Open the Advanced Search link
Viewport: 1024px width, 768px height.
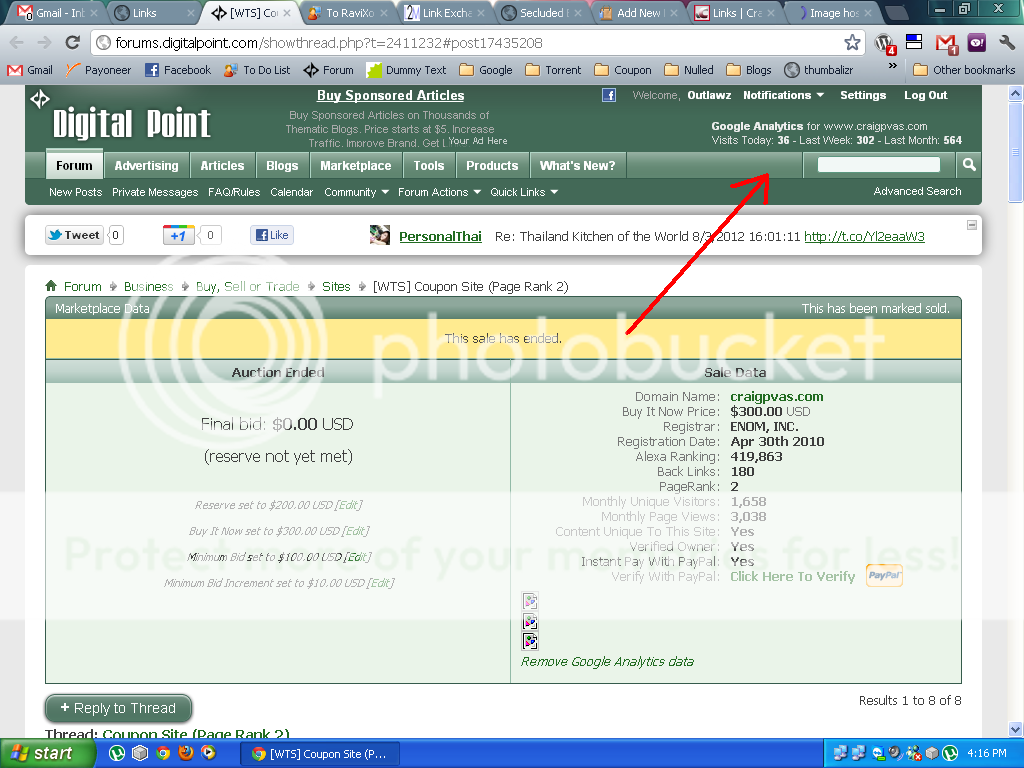click(917, 191)
